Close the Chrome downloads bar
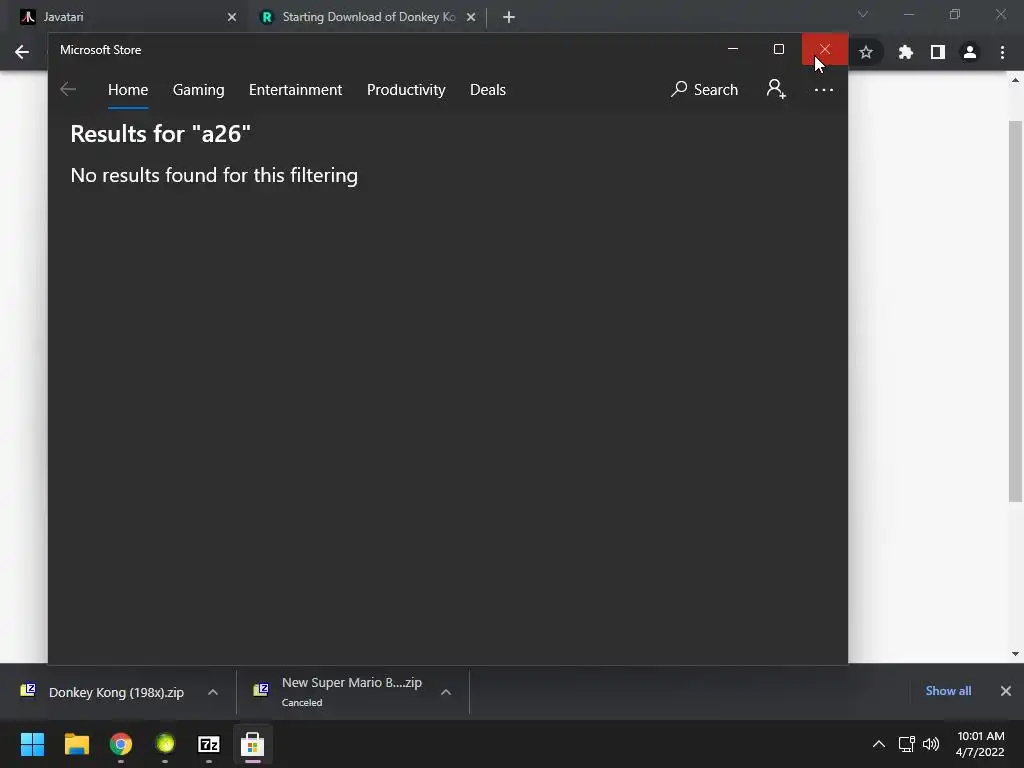 tap(1006, 691)
